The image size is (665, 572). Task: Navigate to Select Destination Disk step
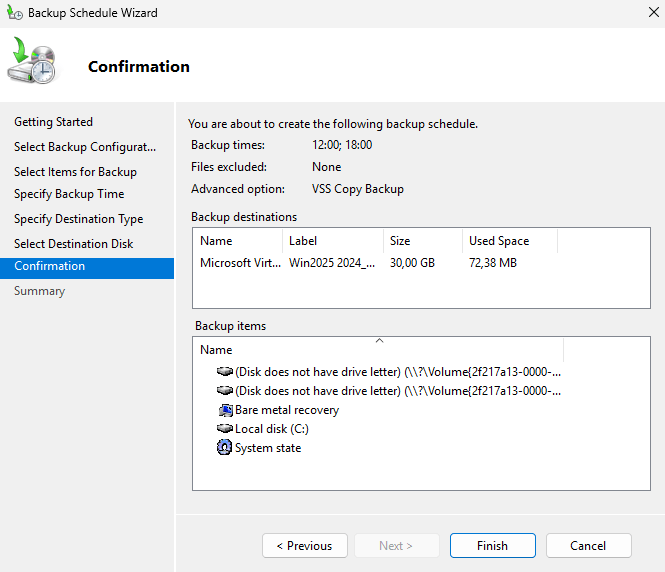point(73,244)
